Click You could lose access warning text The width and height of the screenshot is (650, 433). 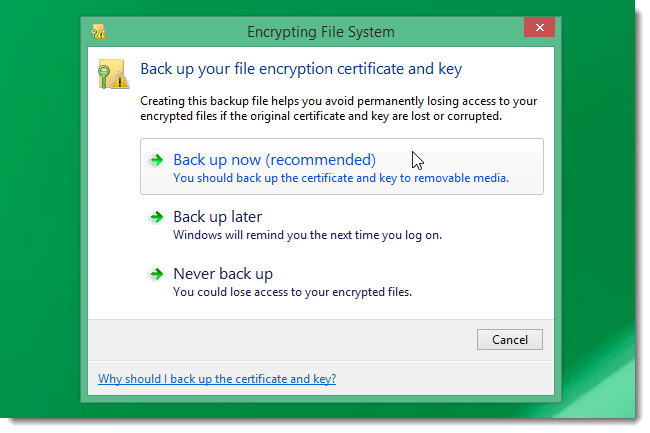point(292,293)
